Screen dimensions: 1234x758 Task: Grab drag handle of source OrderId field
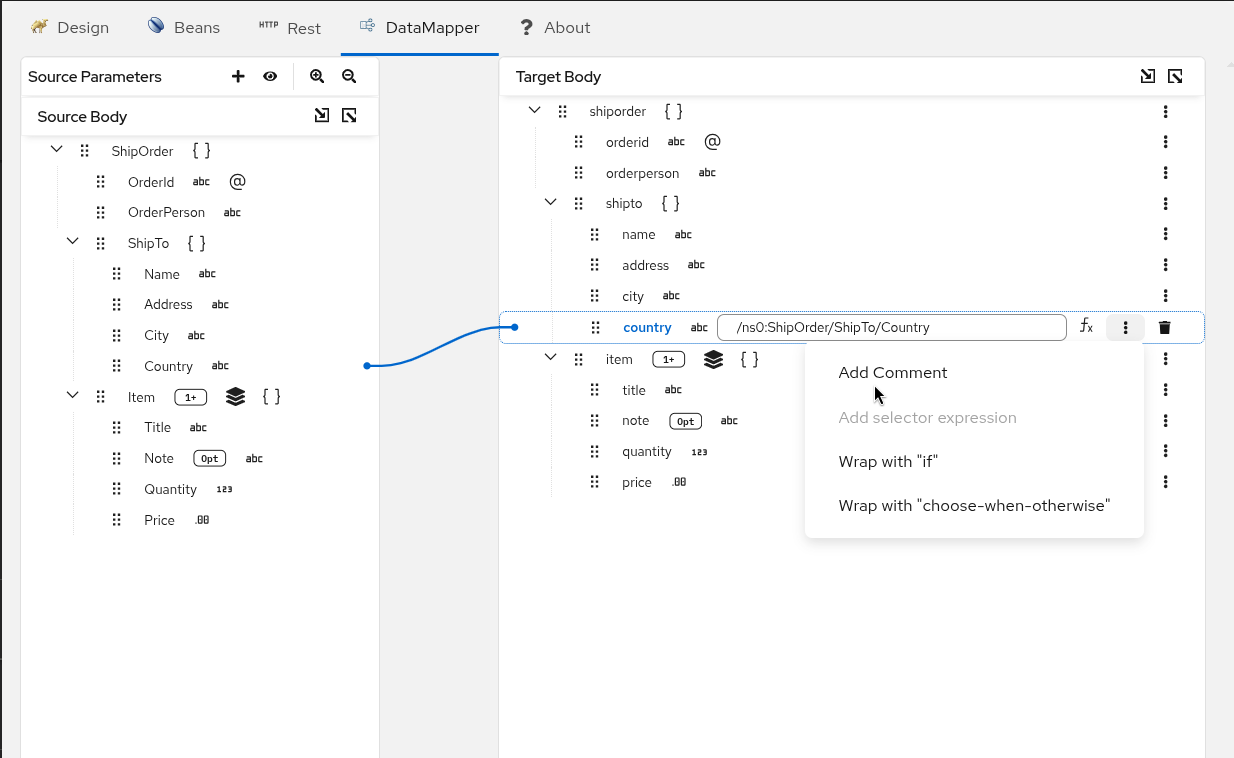pyautogui.click(x=101, y=182)
